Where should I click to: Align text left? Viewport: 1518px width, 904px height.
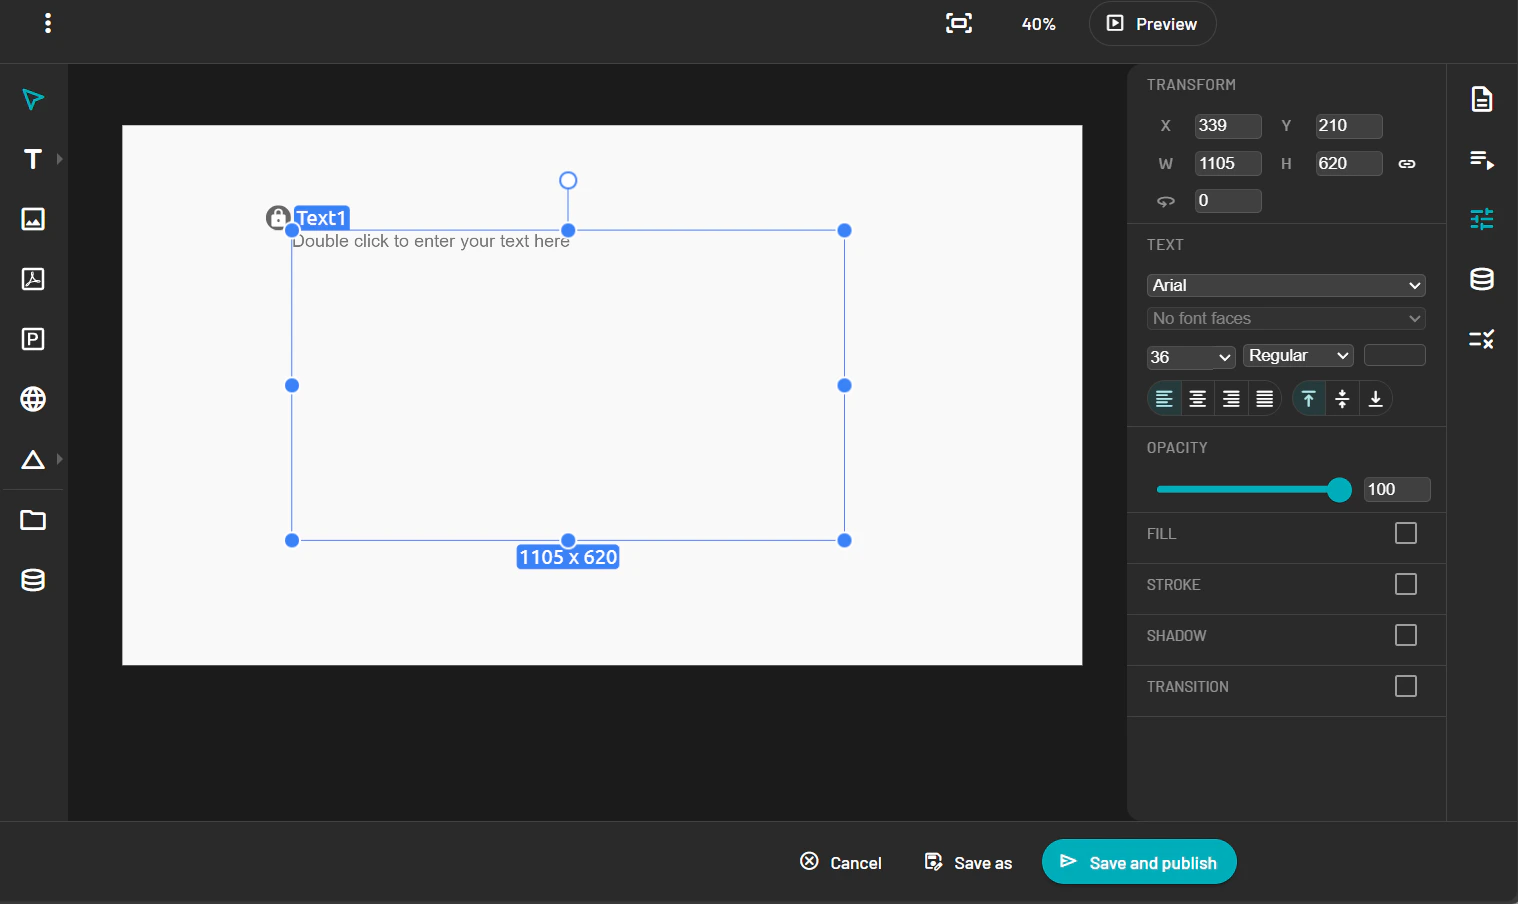pos(1164,399)
